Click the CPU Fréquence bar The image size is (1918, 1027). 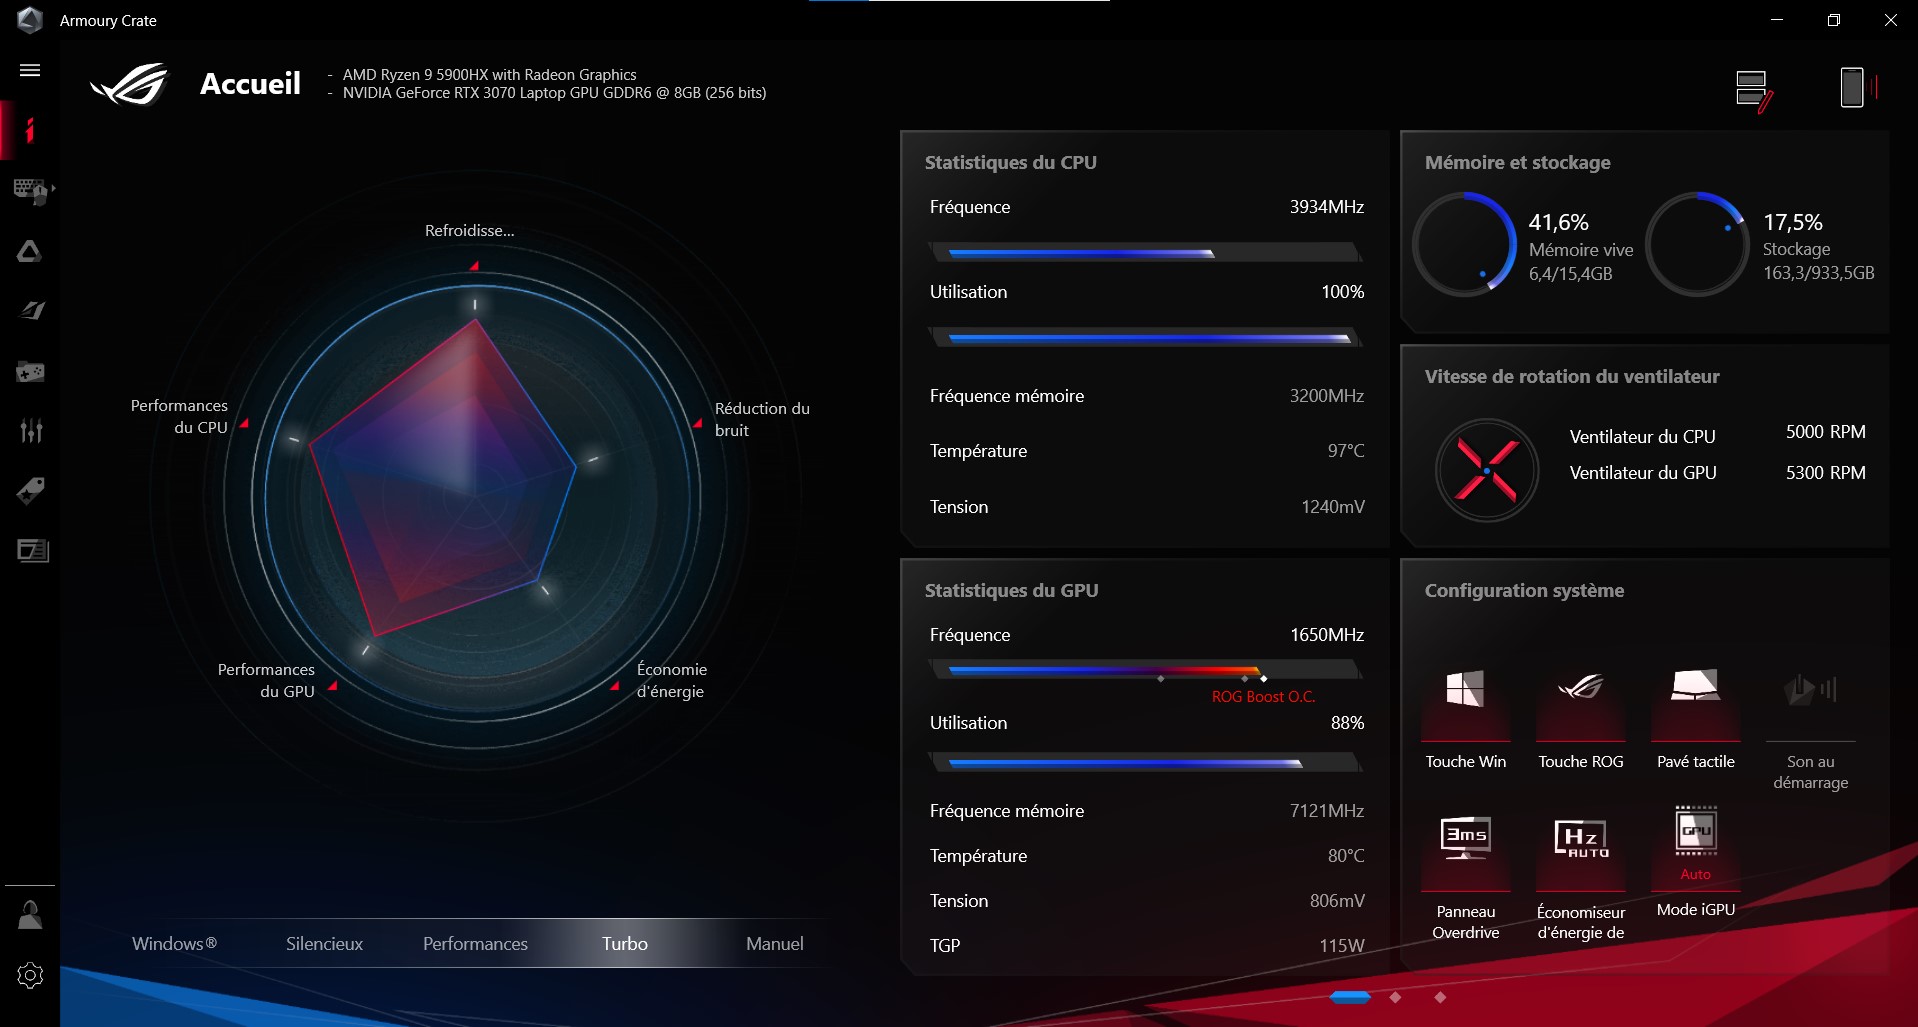click(x=1146, y=252)
